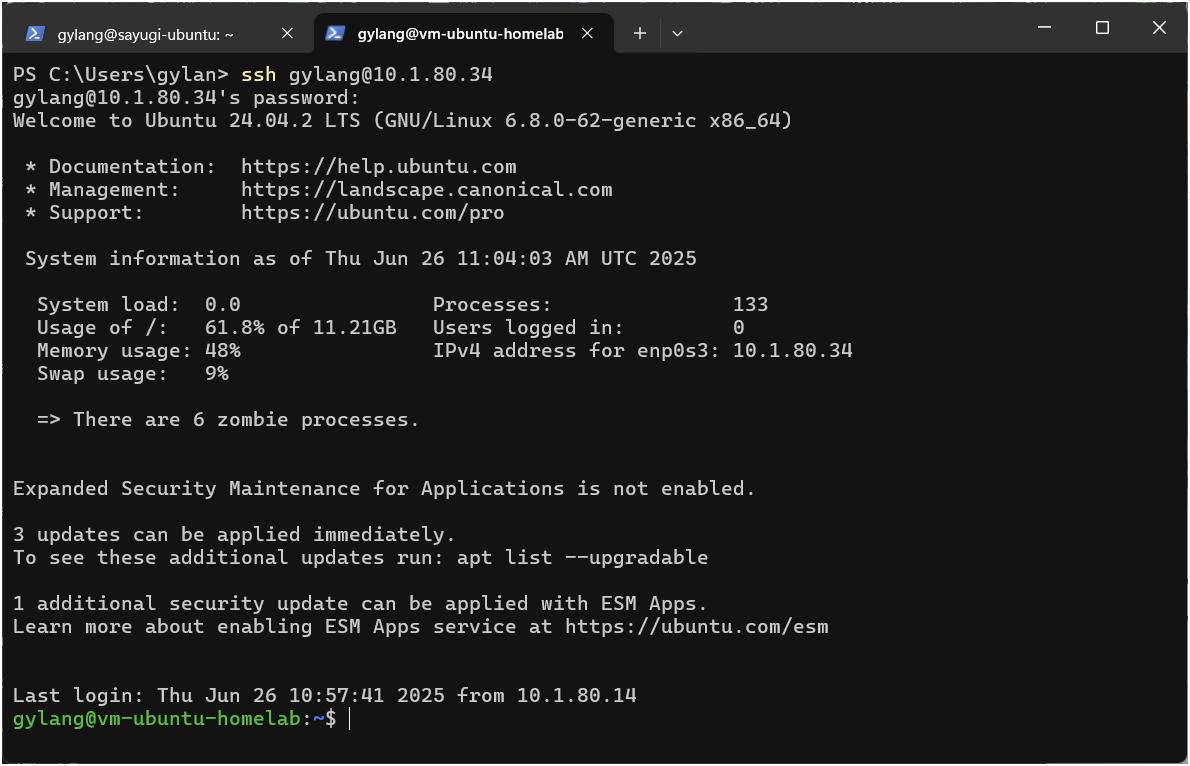
Task: Click the 'ssh gylang@10.1.80.34' command text
Action: [x=367, y=75]
